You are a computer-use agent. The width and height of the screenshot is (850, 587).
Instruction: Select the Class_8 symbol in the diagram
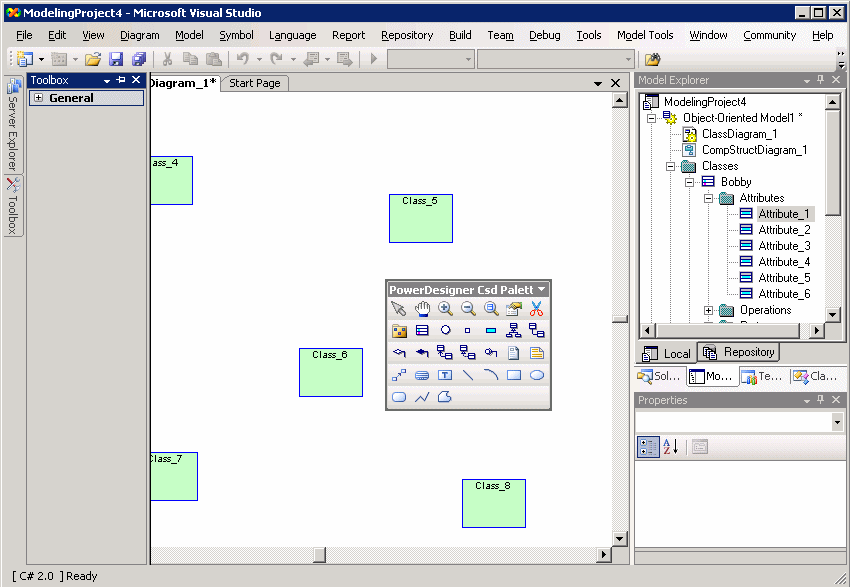click(x=494, y=504)
